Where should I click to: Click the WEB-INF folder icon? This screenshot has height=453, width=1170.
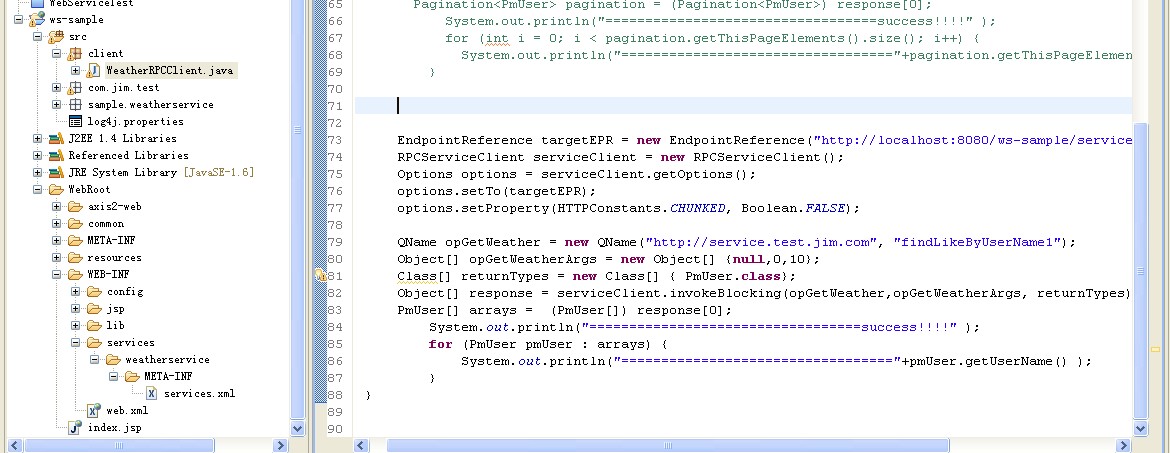[75, 275]
